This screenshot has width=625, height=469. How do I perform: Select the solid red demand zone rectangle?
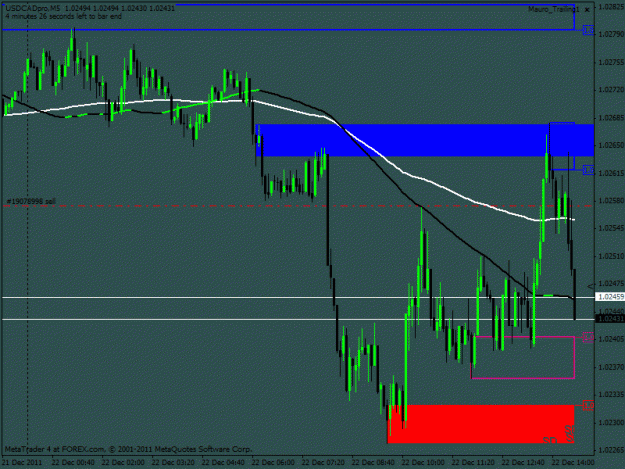(x=481, y=424)
